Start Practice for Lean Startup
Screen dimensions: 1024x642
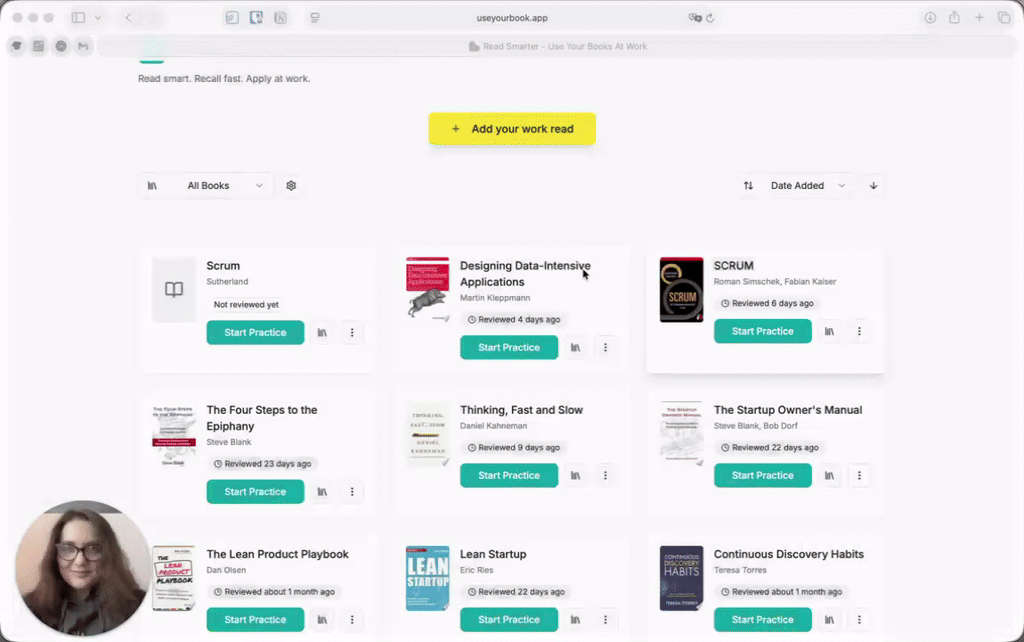coord(509,620)
